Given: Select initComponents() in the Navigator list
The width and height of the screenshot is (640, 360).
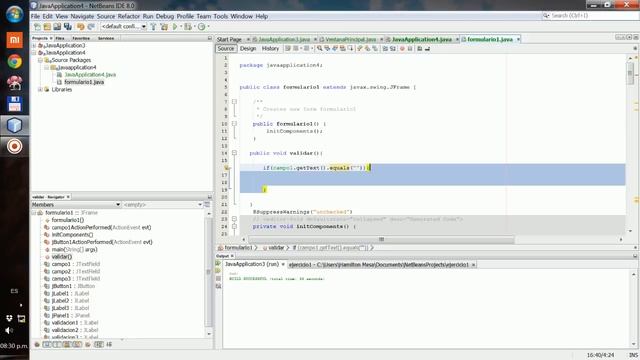Looking at the screenshot, I should [72, 235].
